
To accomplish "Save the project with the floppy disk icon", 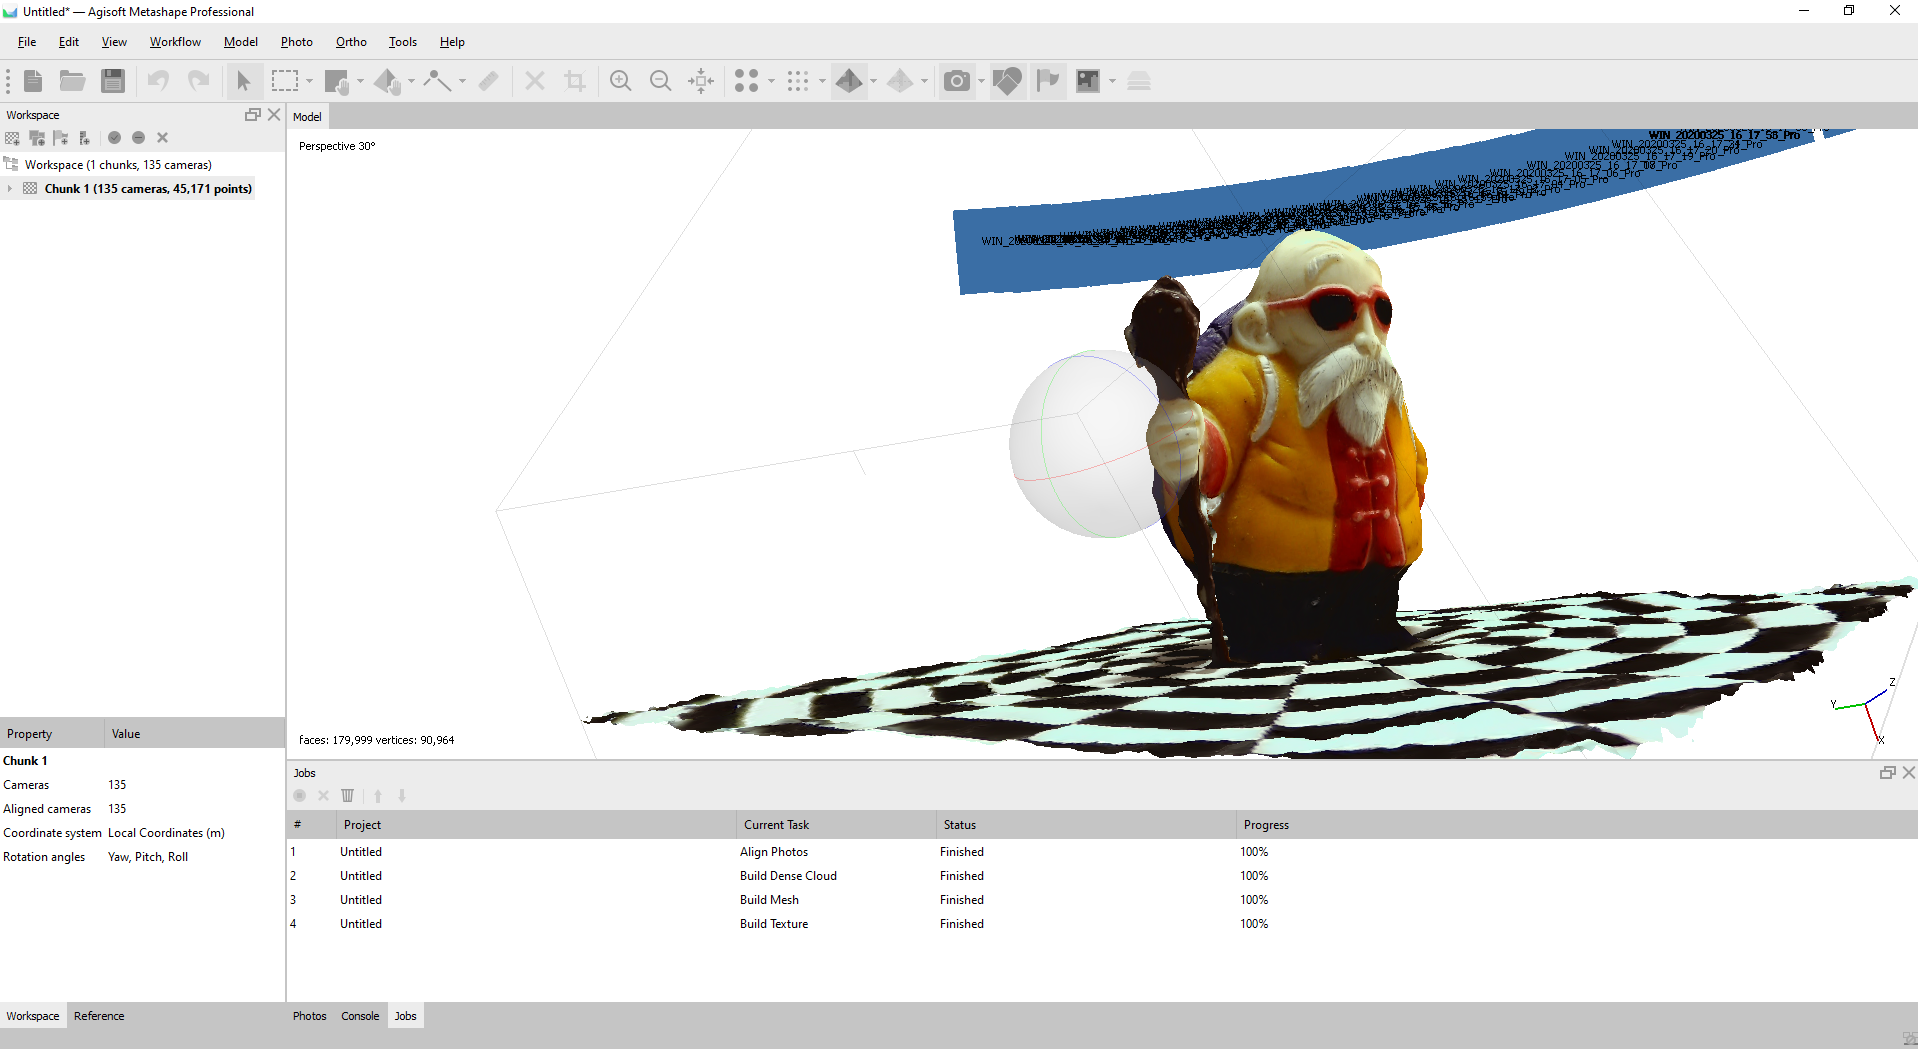I will pos(113,81).
